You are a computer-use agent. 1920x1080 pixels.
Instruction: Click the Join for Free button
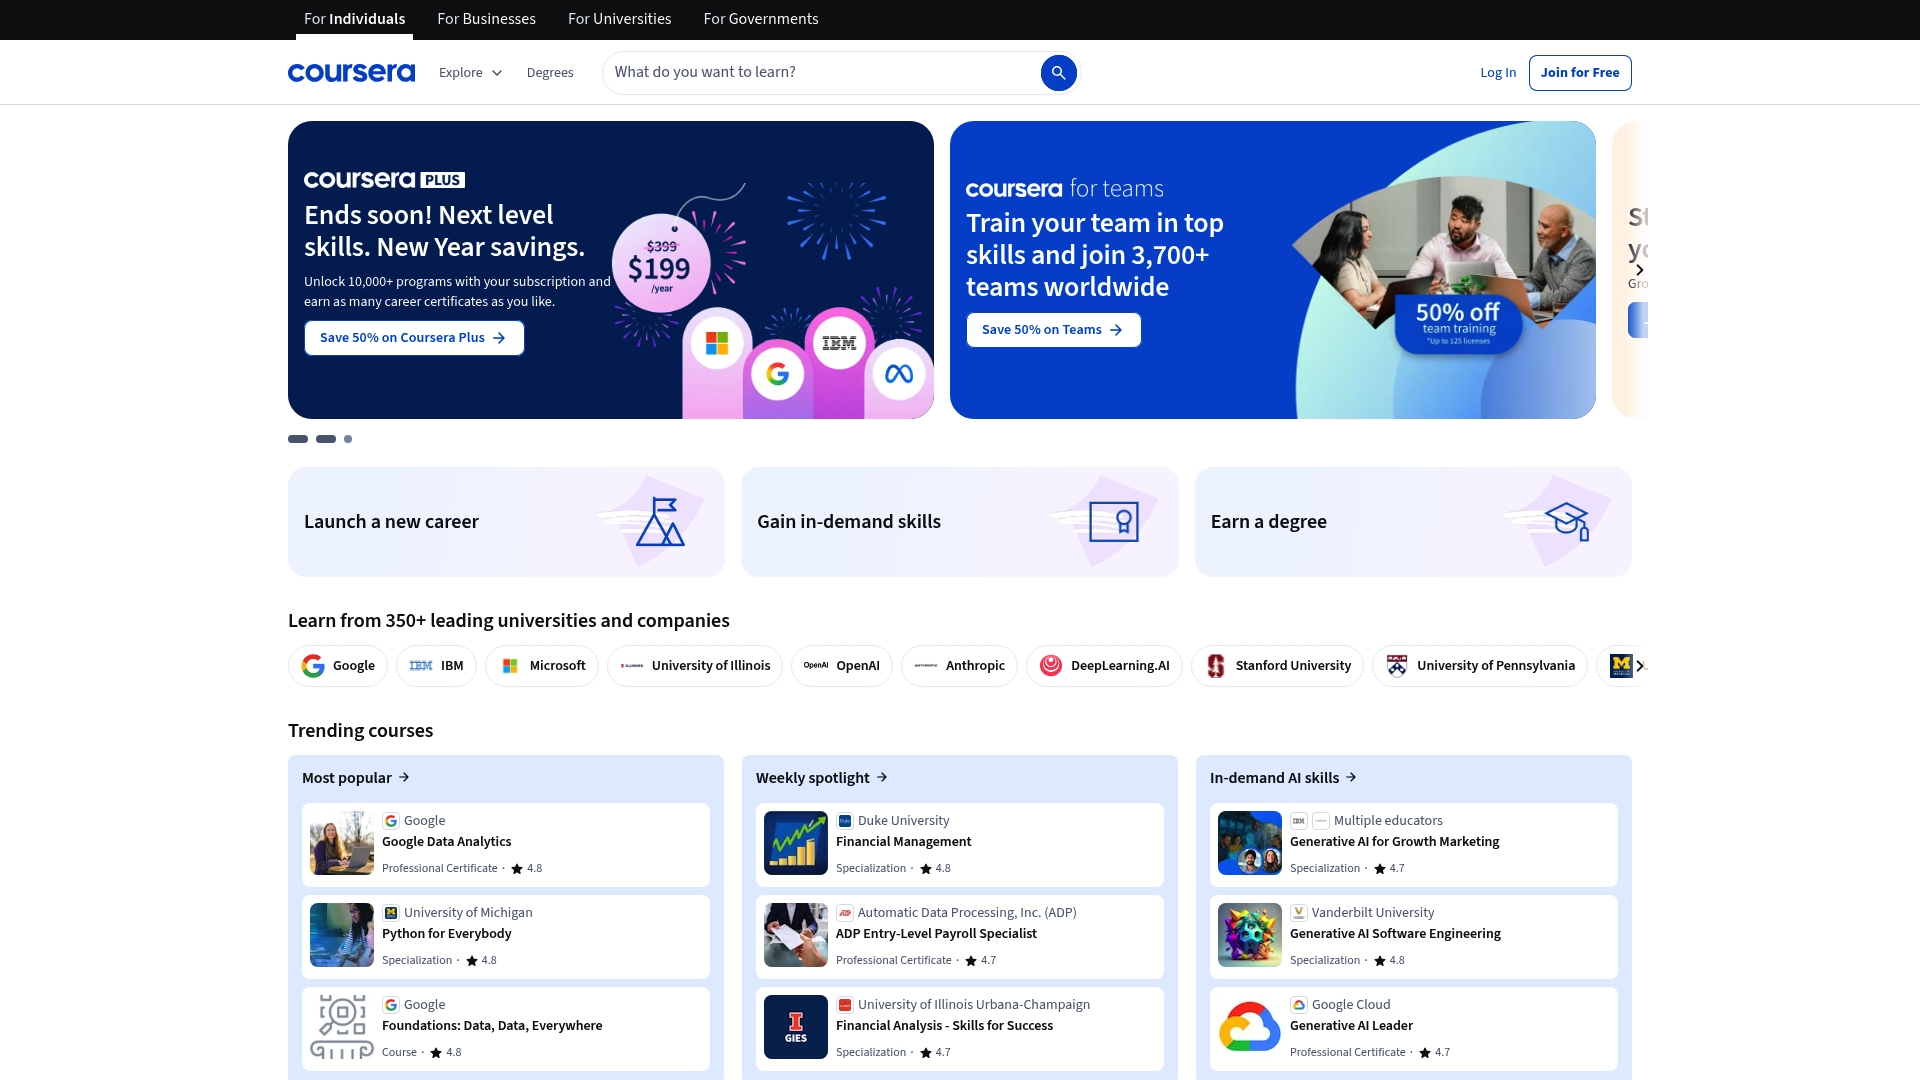click(x=1580, y=72)
